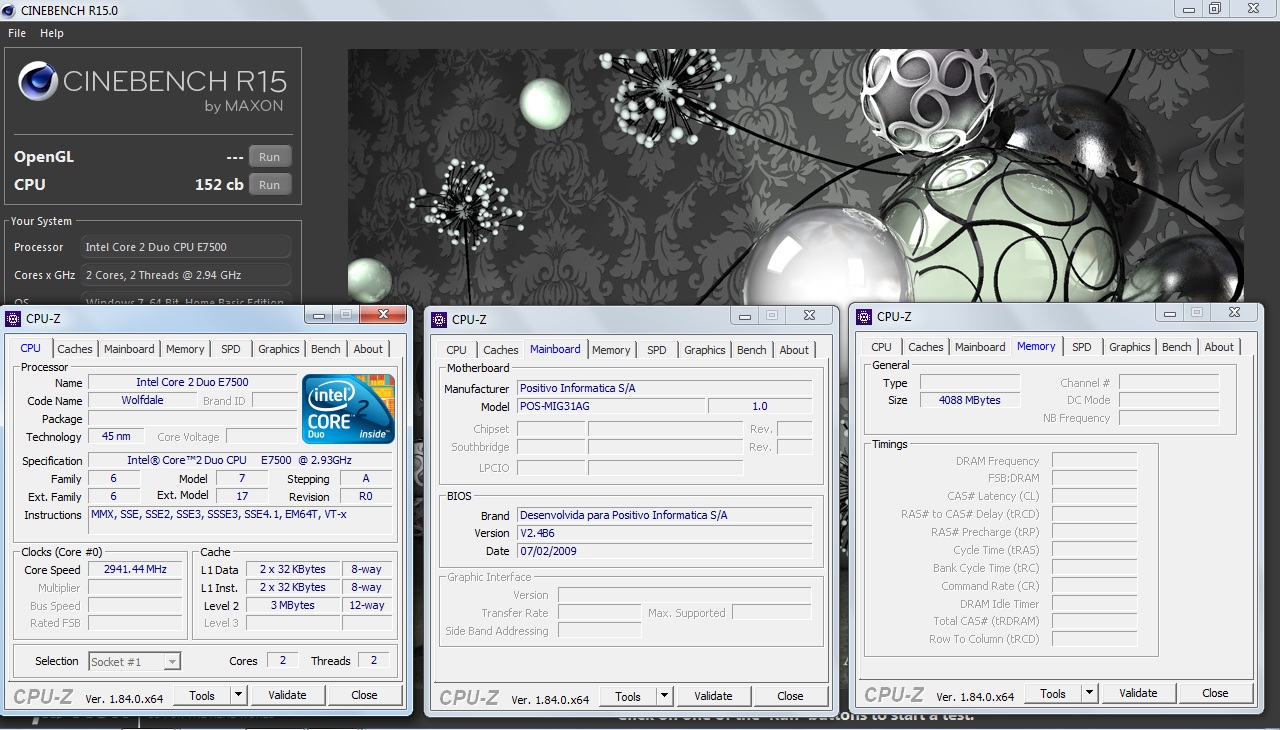The image size is (1280, 730).
Task: Click the middle CPU-Z window title icon
Action: 438,319
